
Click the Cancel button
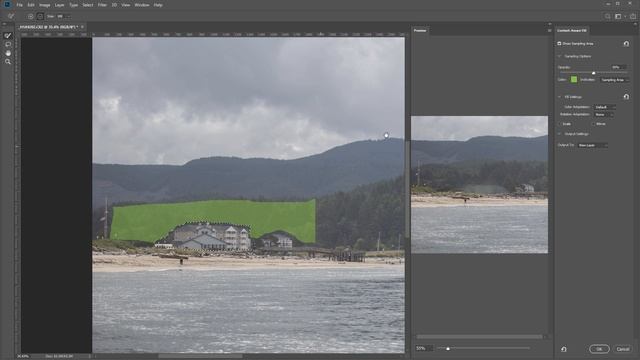tap(622, 349)
